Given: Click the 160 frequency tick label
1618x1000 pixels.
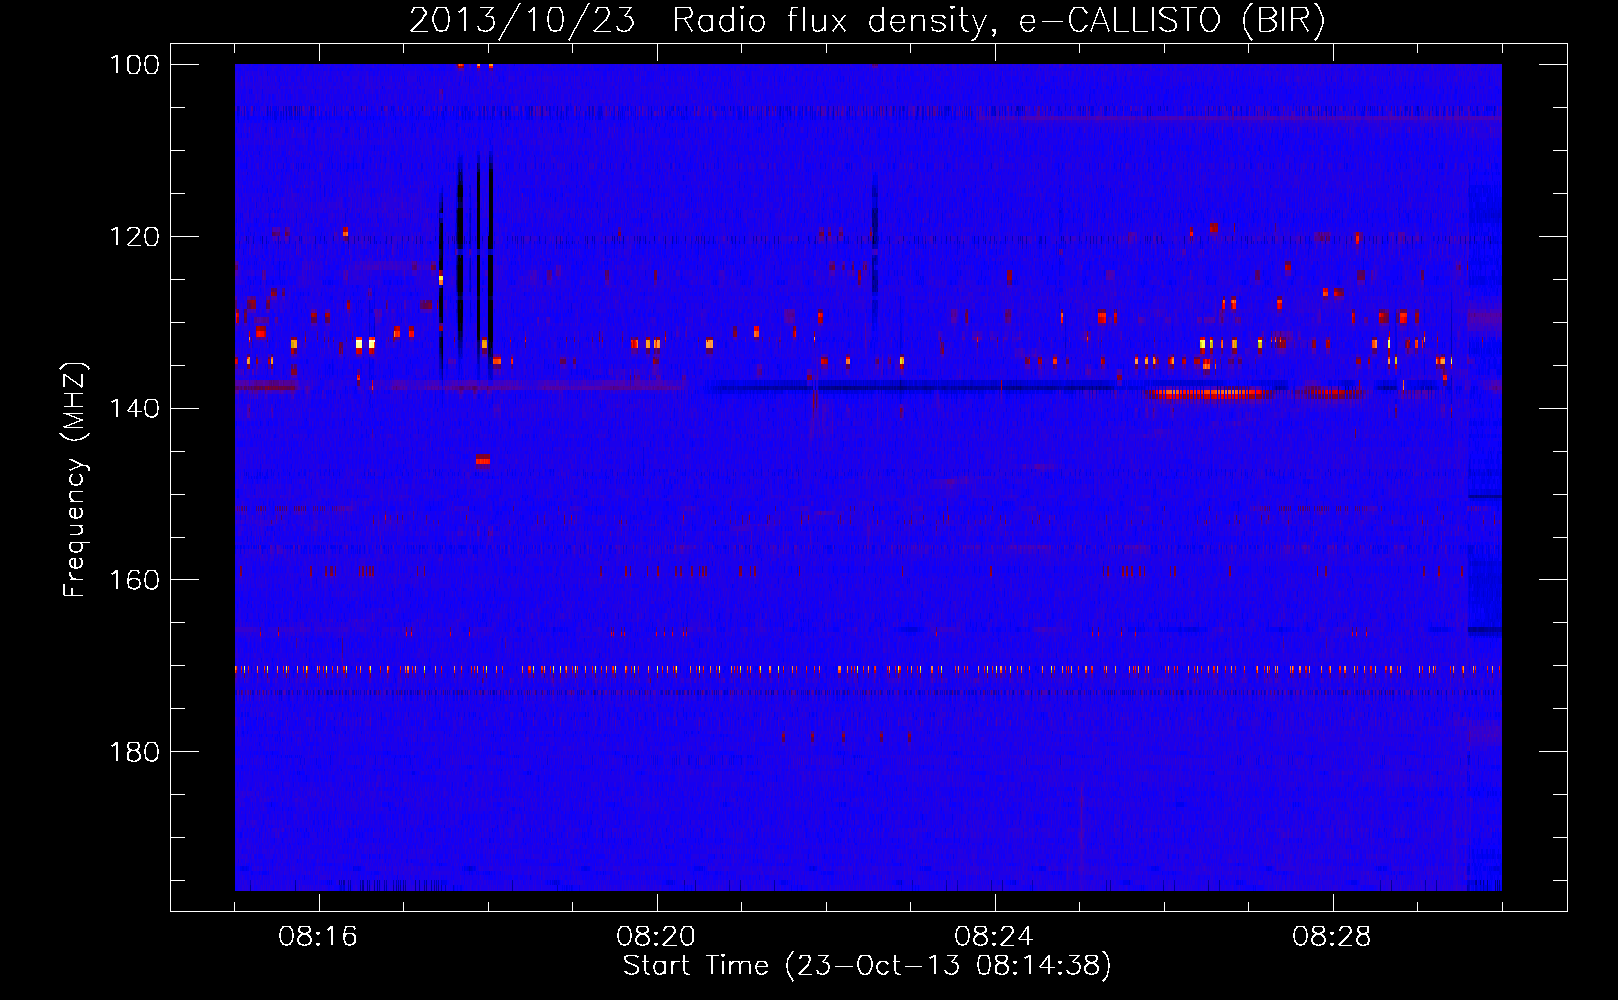Looking at the screenshot, I should (135, 581).
